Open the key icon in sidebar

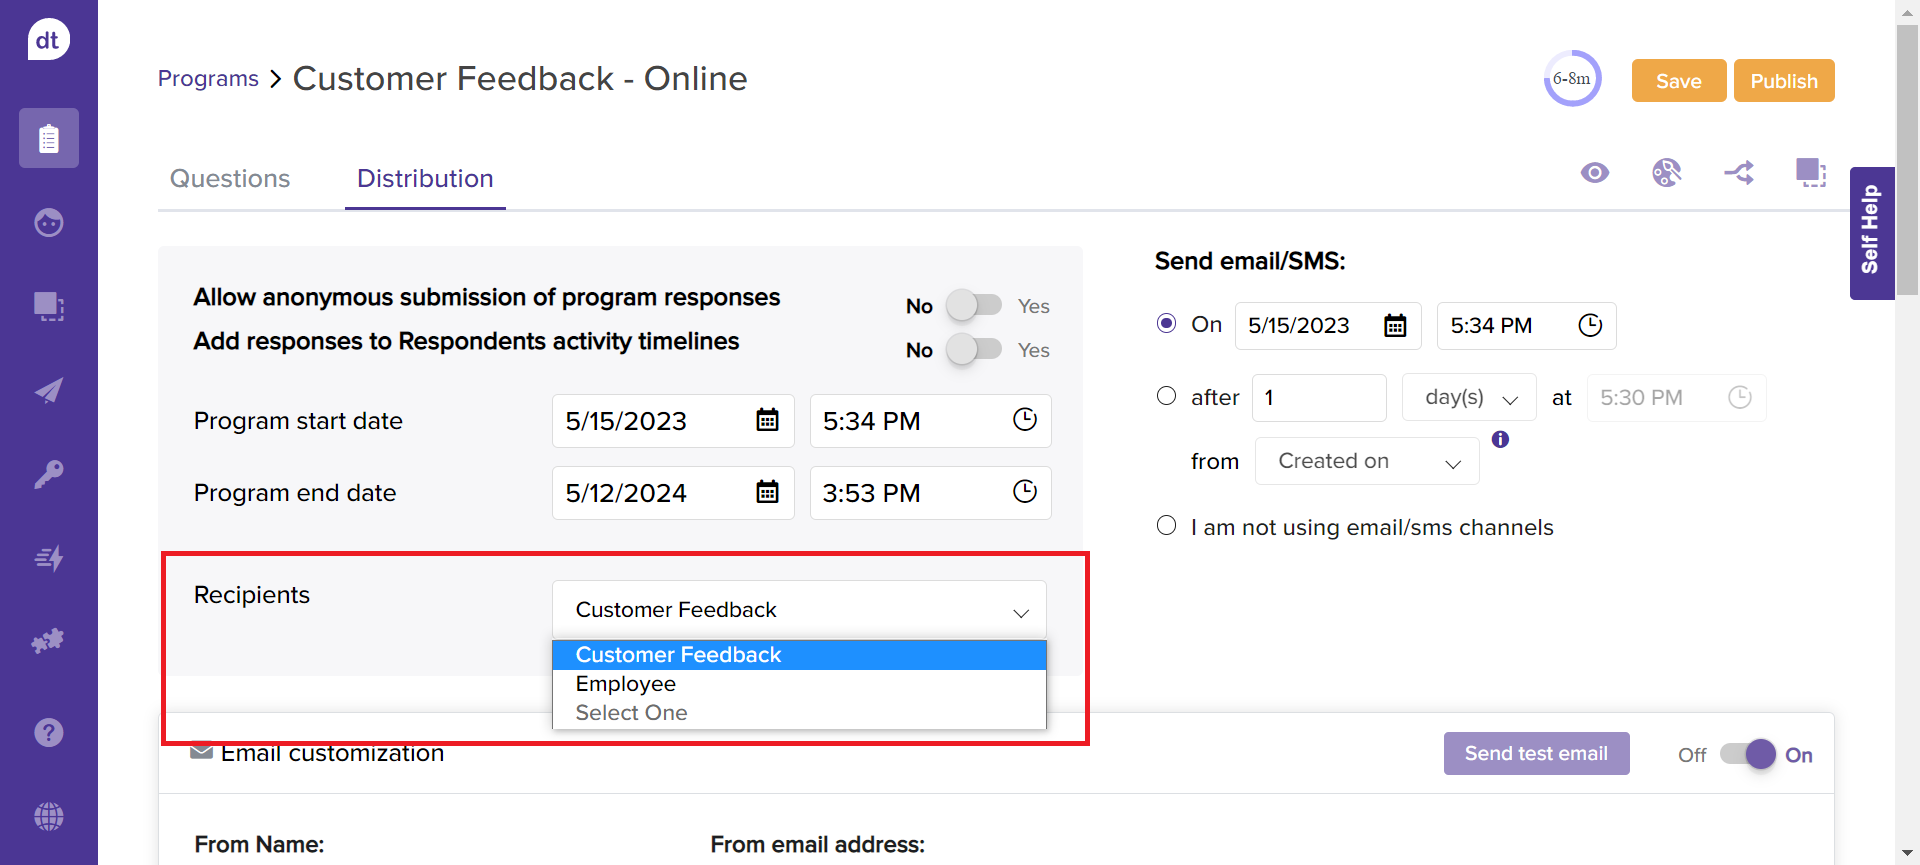[48, 474]
